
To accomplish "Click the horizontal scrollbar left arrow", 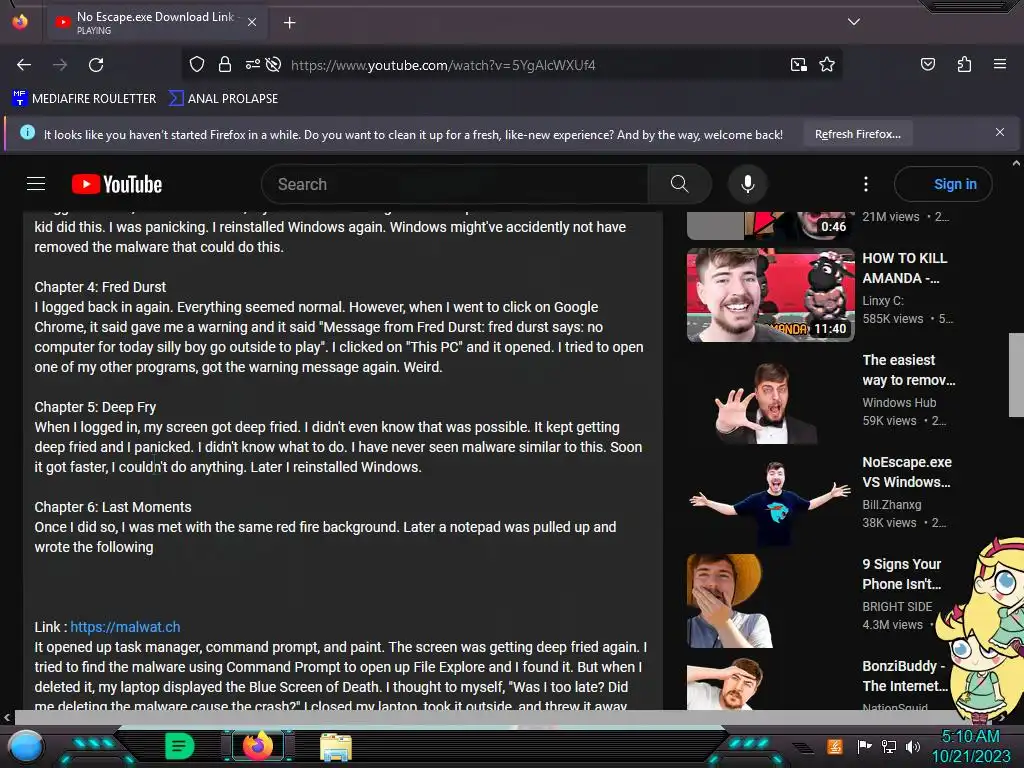I will 7,717.
